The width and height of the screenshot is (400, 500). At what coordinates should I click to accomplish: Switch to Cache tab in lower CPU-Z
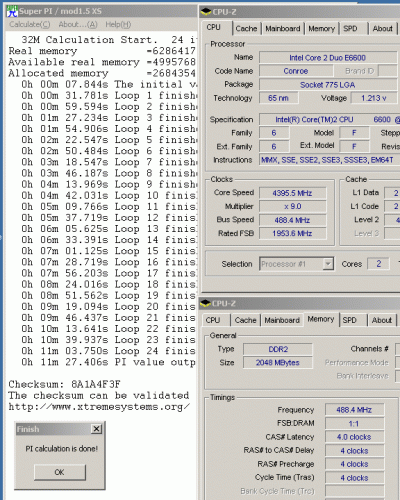245,320
